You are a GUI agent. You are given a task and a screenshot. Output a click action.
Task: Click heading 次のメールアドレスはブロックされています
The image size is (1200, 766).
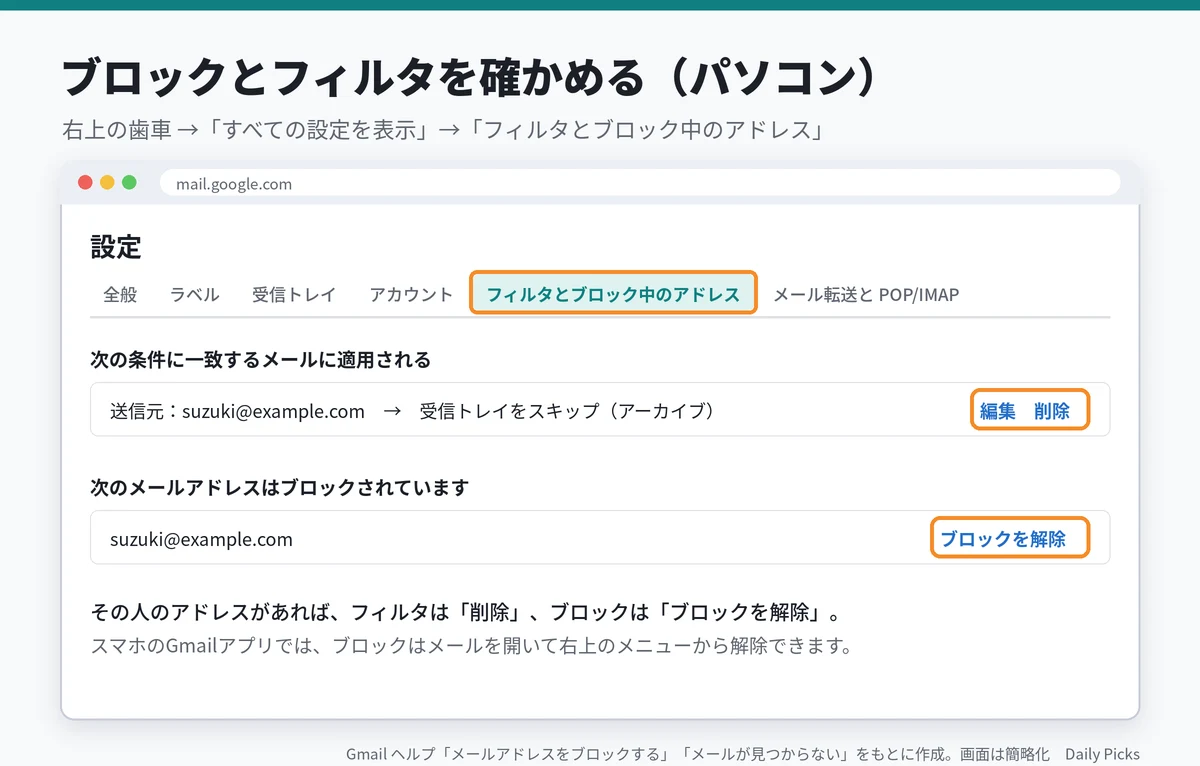[280, 488]
